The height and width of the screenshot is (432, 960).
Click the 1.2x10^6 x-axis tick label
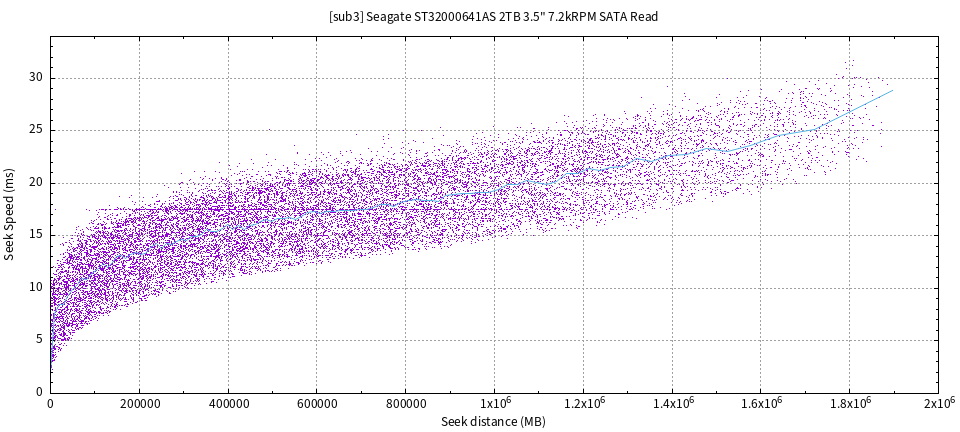[583, 404]
